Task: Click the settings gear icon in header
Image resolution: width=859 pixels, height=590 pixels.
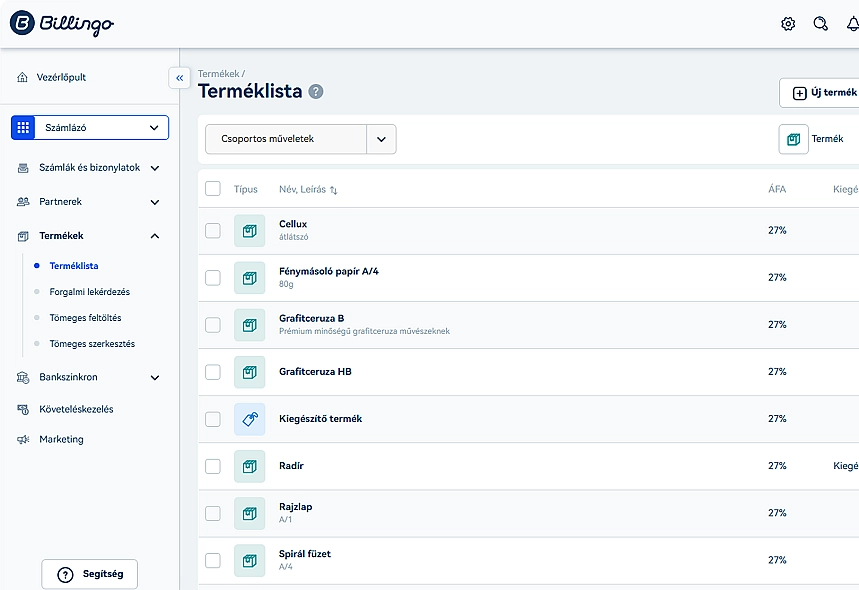Action: click(788, 24)
